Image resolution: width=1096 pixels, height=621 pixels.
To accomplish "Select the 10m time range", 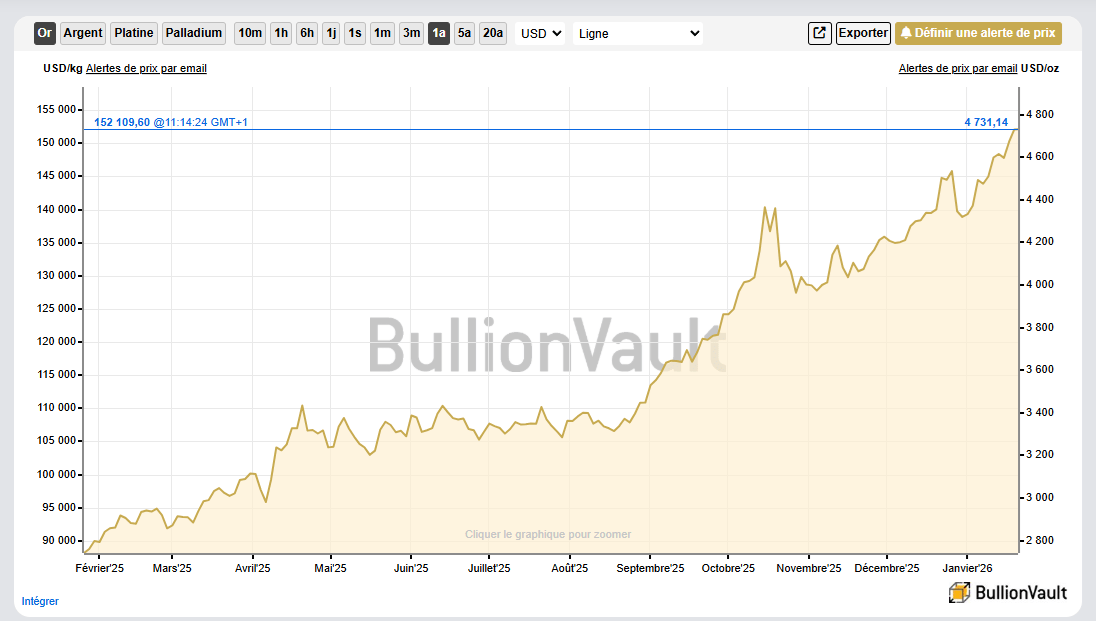I will point(250,33).
